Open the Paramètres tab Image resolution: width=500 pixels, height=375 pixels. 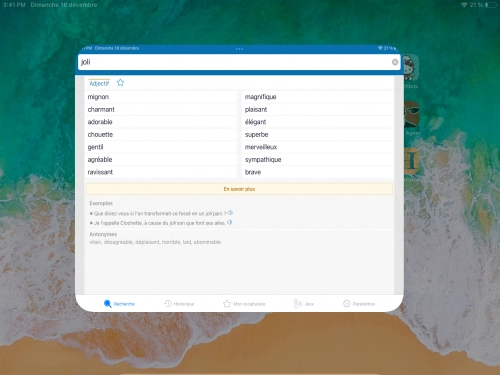(x=359, y=304)
